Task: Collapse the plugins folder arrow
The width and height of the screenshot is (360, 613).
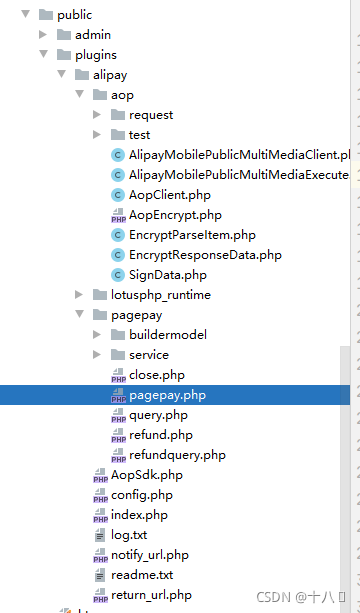Action: click(44, 54)
